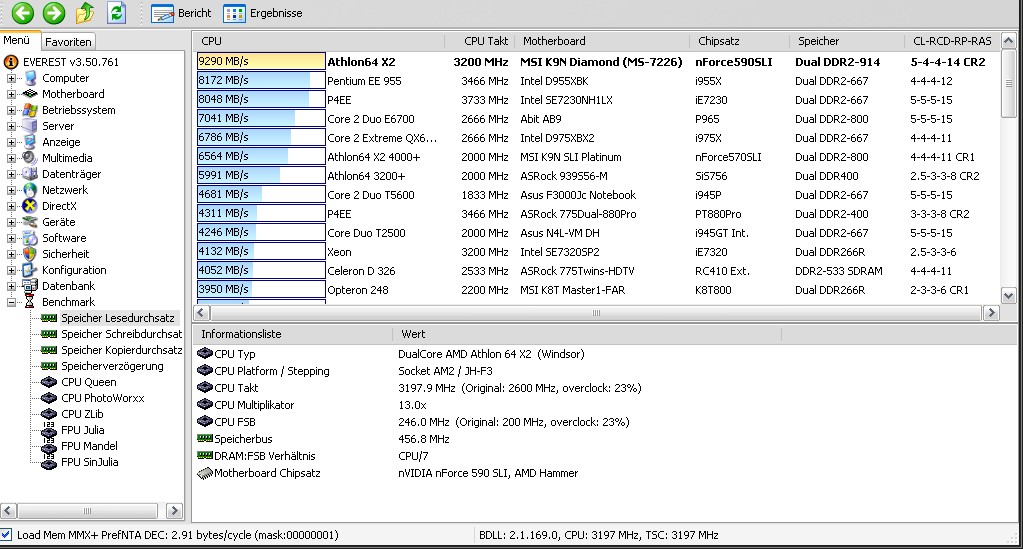The image size is (1023, 549).
Task: Select the Opteron 248 row
Action: coord(597,290)
